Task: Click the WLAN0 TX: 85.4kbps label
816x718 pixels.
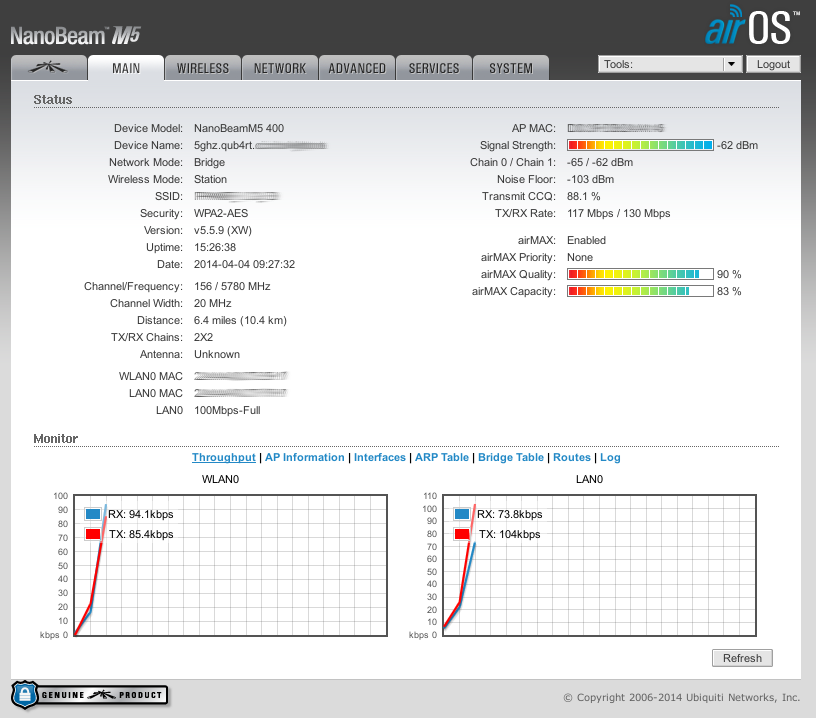Action: tap(141, 534)
